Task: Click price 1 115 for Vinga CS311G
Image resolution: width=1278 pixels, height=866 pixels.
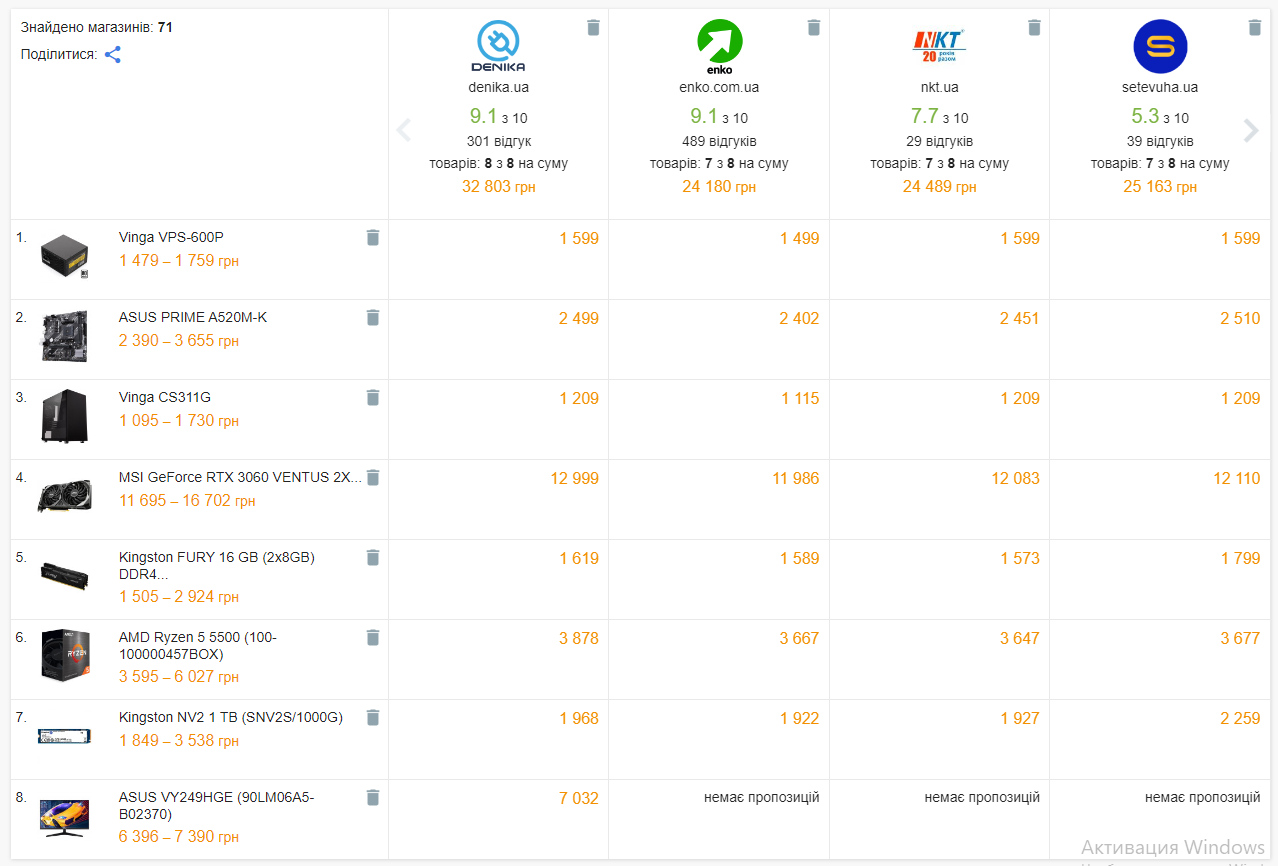Action: 800,398
